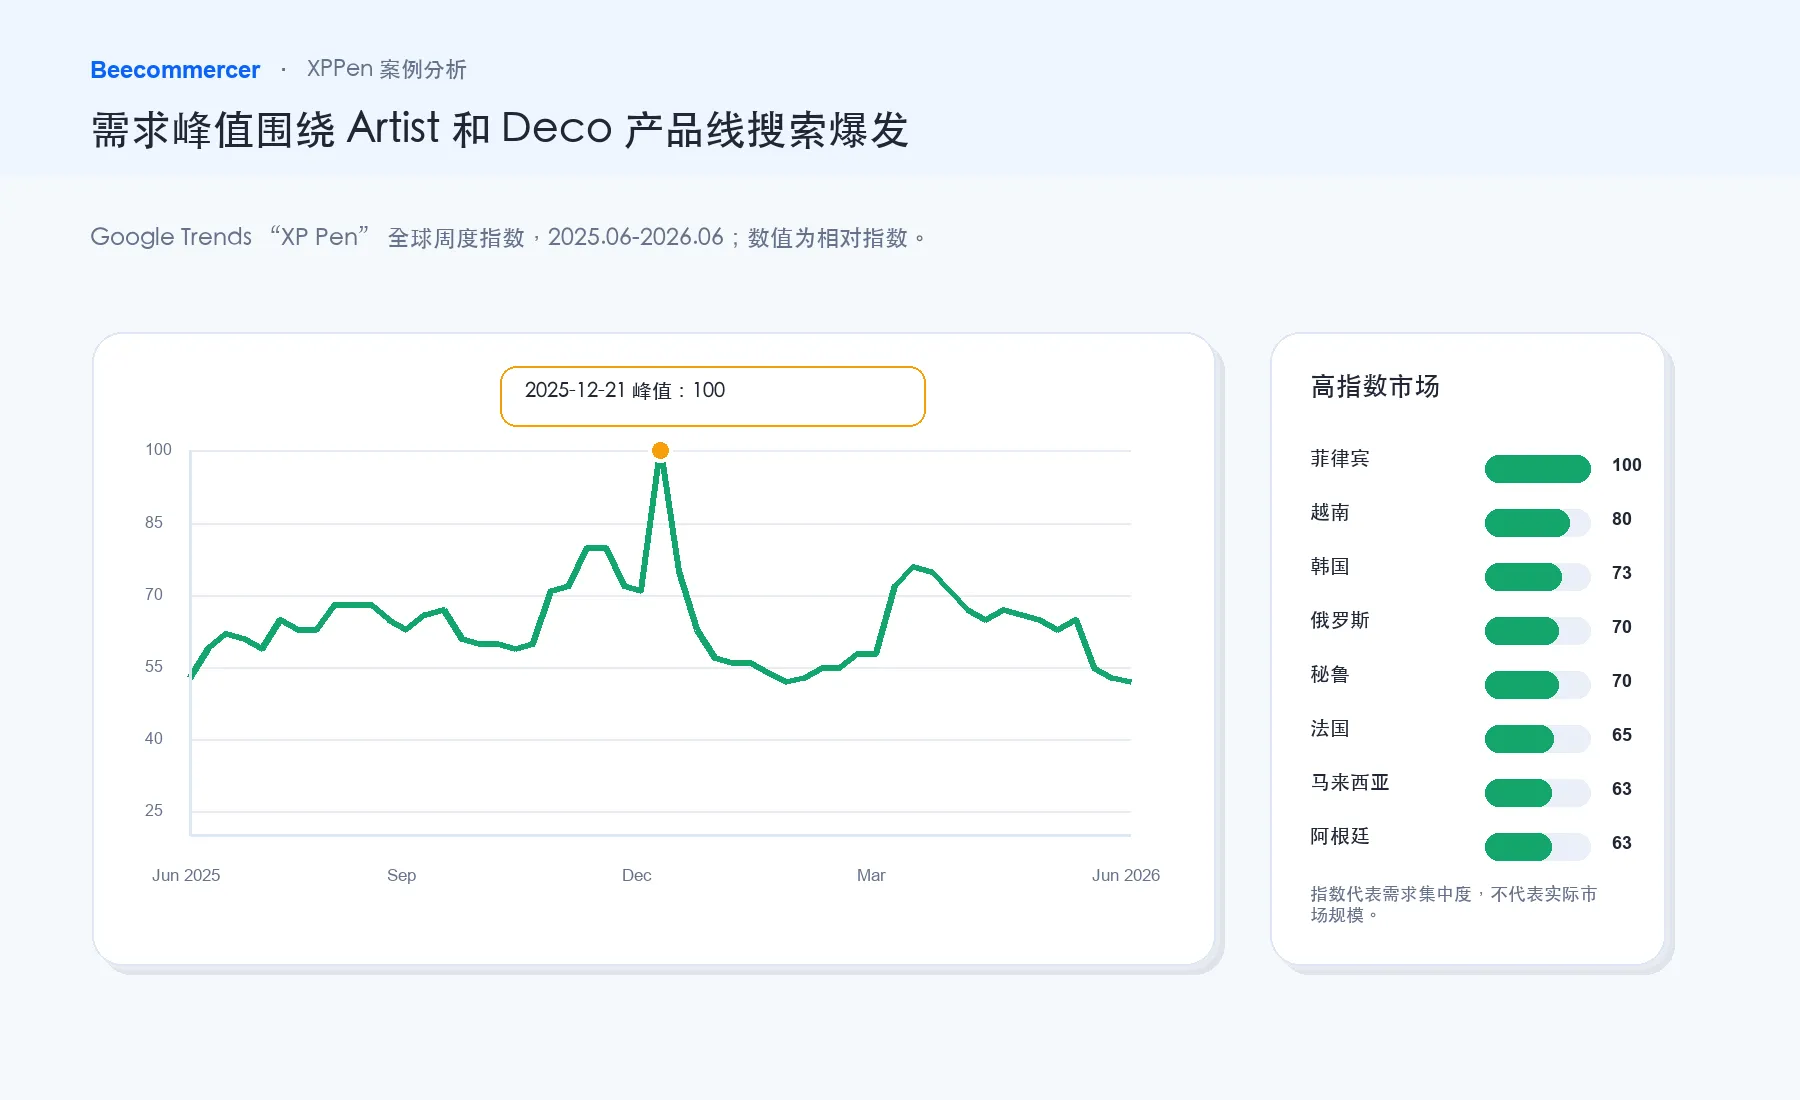Click the 俄罗斯 country label

pos(1340,620)
